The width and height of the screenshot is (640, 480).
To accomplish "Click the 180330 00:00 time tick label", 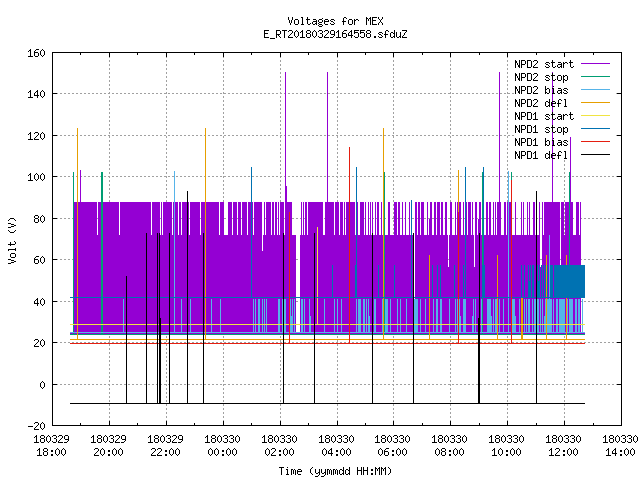I will (222, 446).
